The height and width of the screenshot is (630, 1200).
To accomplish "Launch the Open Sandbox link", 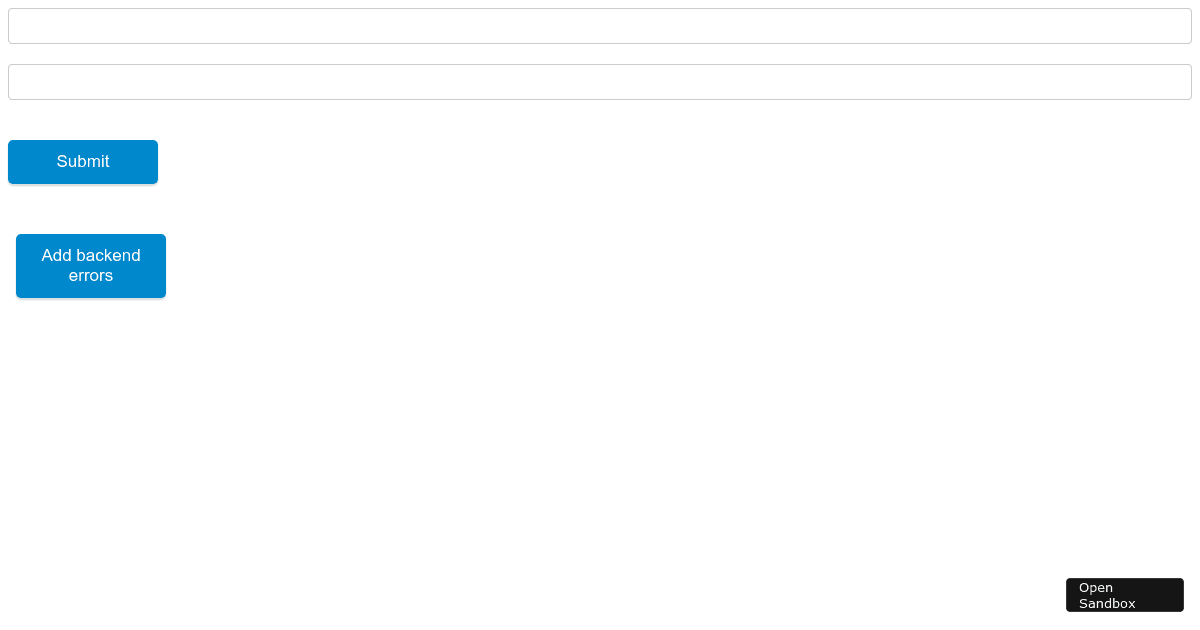I will coord(1125,595).
